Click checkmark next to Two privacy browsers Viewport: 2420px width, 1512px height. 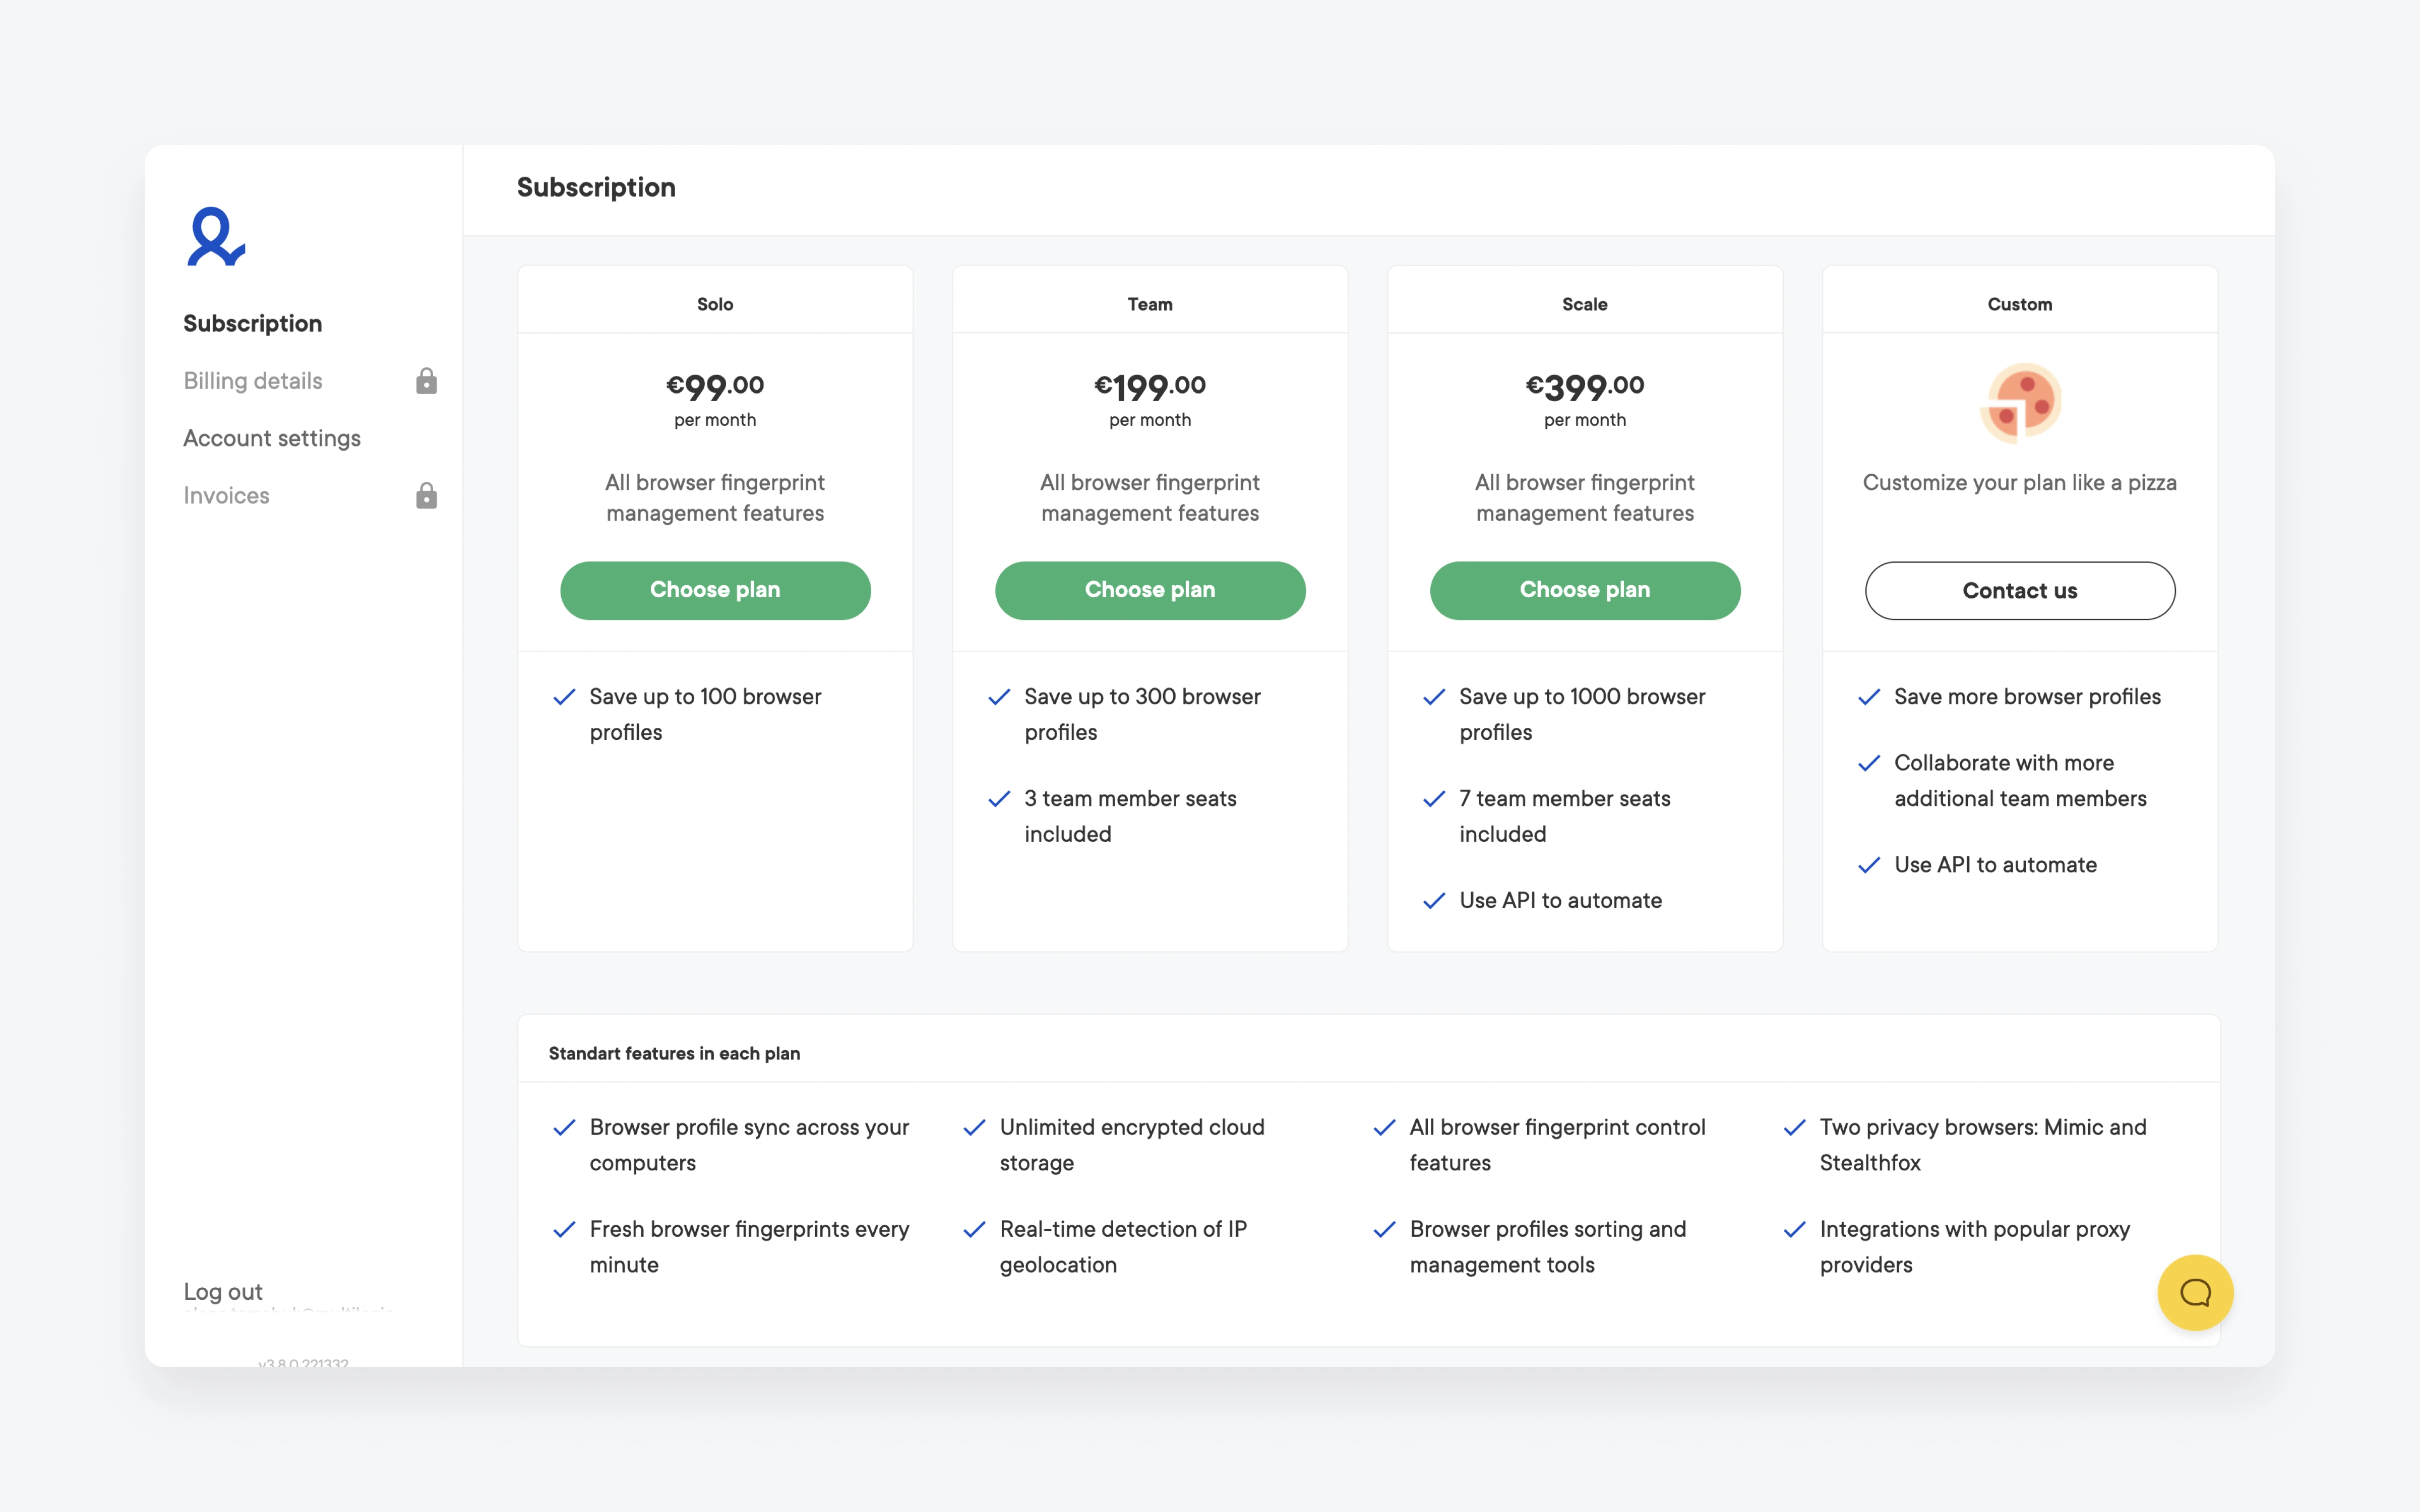click(1794, 1128)
